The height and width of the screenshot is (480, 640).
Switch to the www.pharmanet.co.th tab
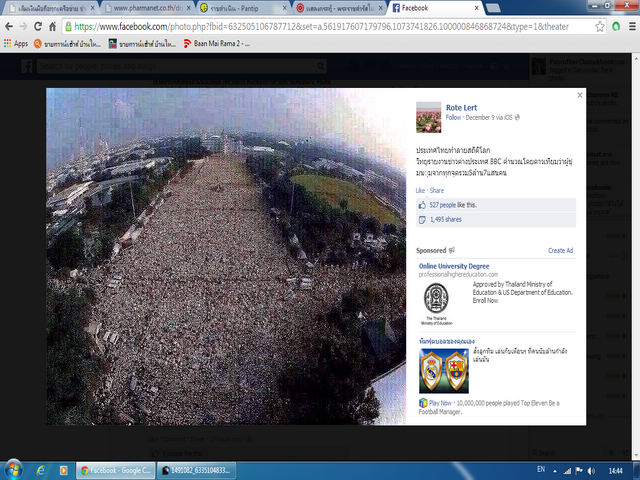pos(148,8)
